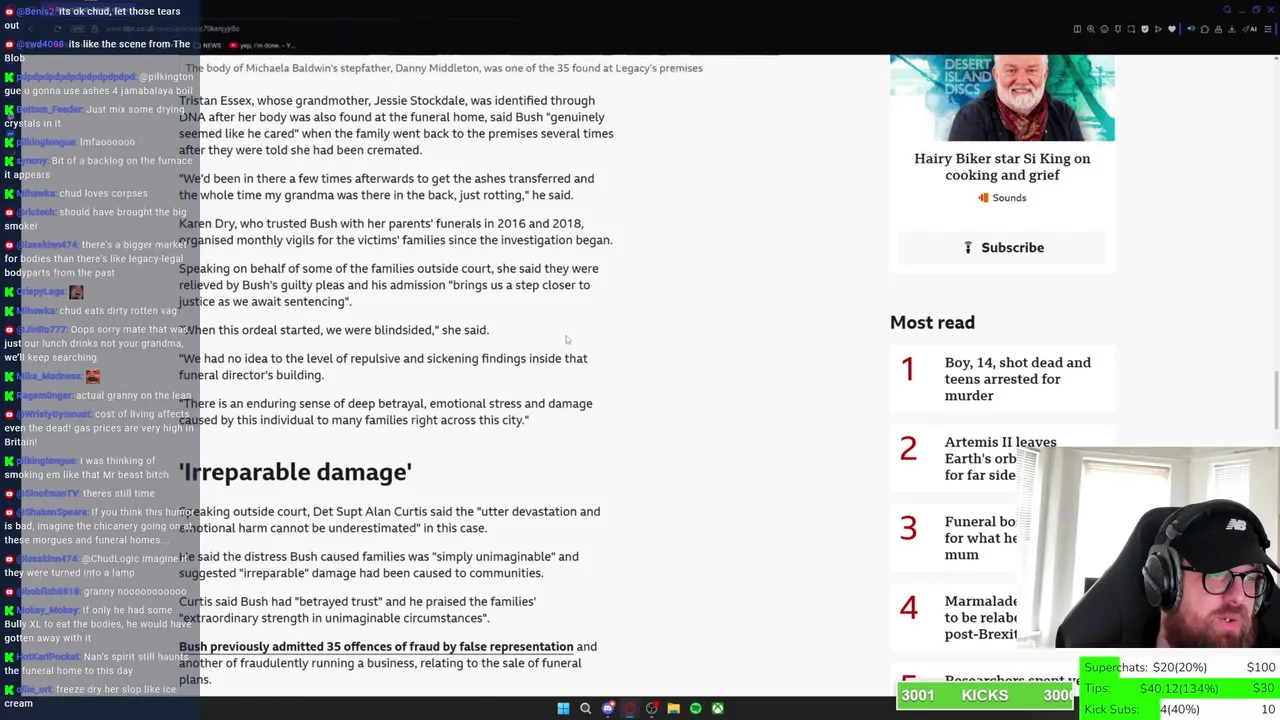The height and width of the screenshot is (720, 1280).
Task: Open Discord from the taskbar
Action: click(607, 708)
